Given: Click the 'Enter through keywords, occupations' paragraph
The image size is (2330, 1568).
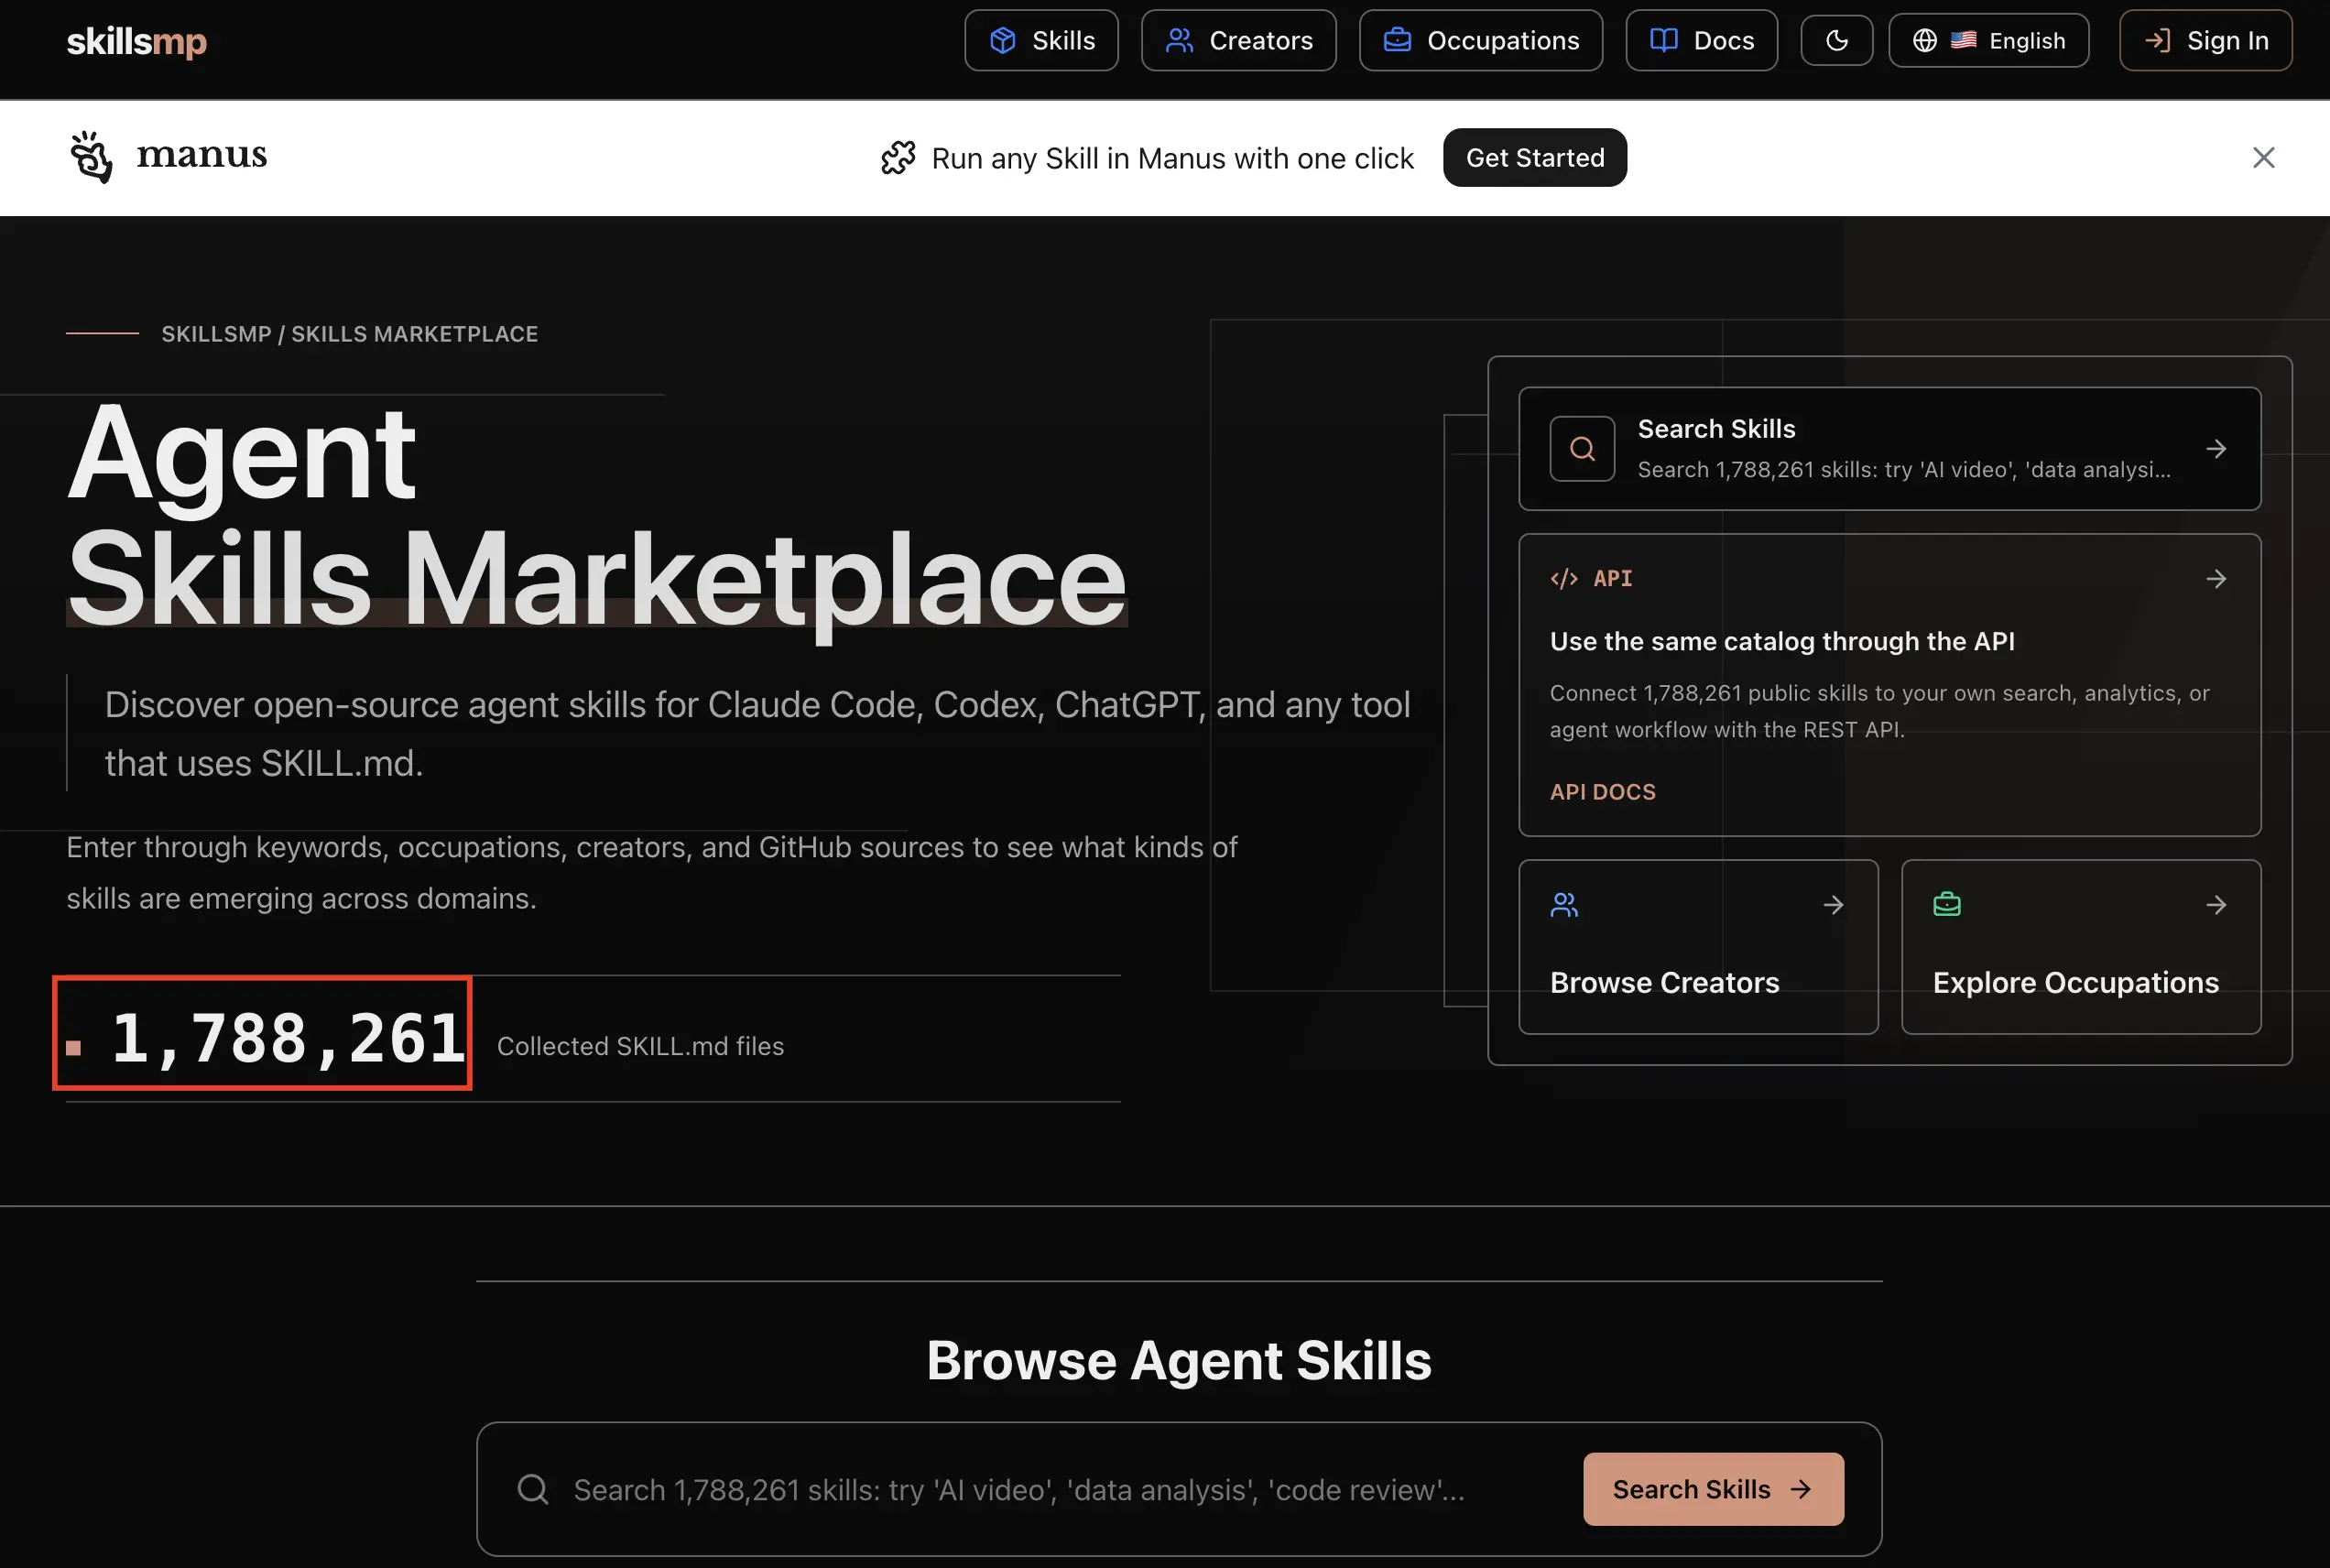Looking at the screenshot, I should [652, 872].
